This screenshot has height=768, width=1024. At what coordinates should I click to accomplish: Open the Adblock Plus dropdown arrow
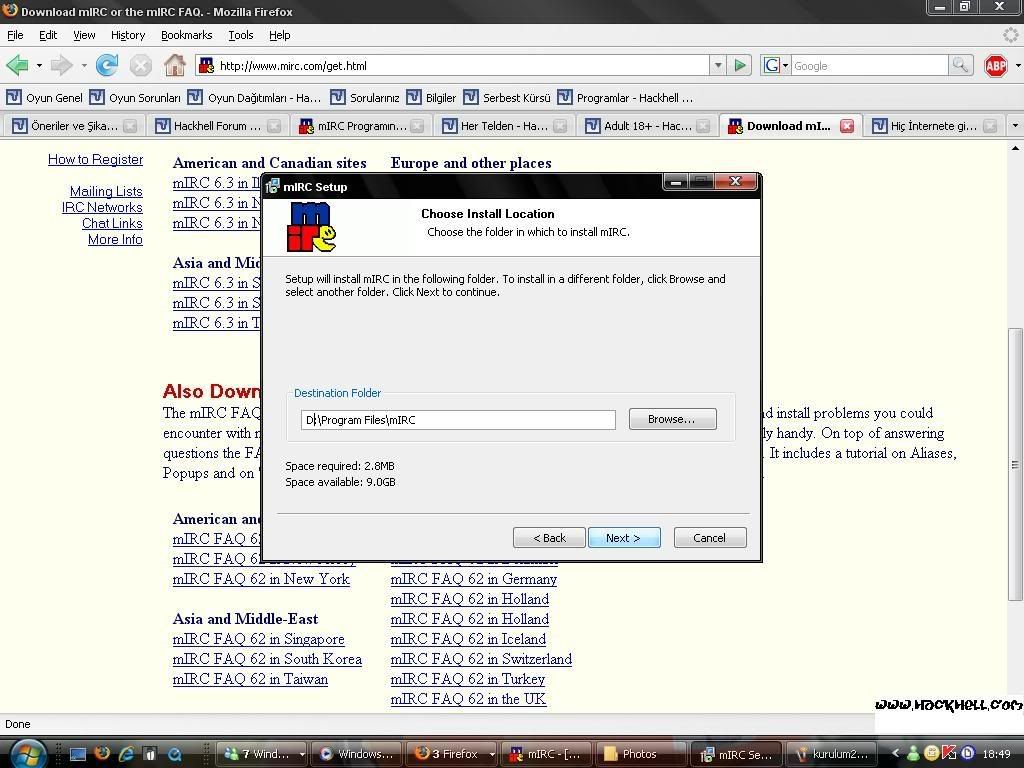coord(1017,65)
